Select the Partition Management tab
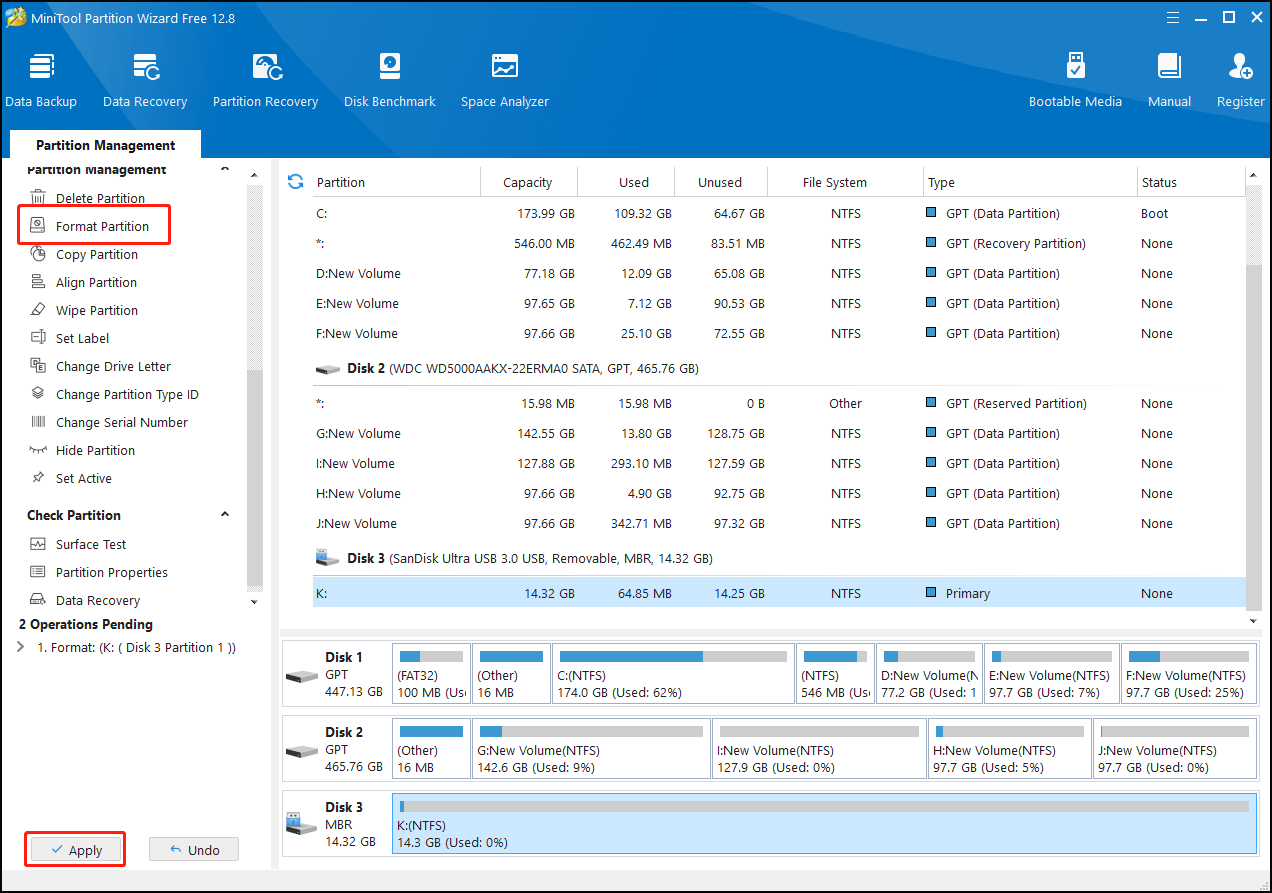 pos(105,145)
